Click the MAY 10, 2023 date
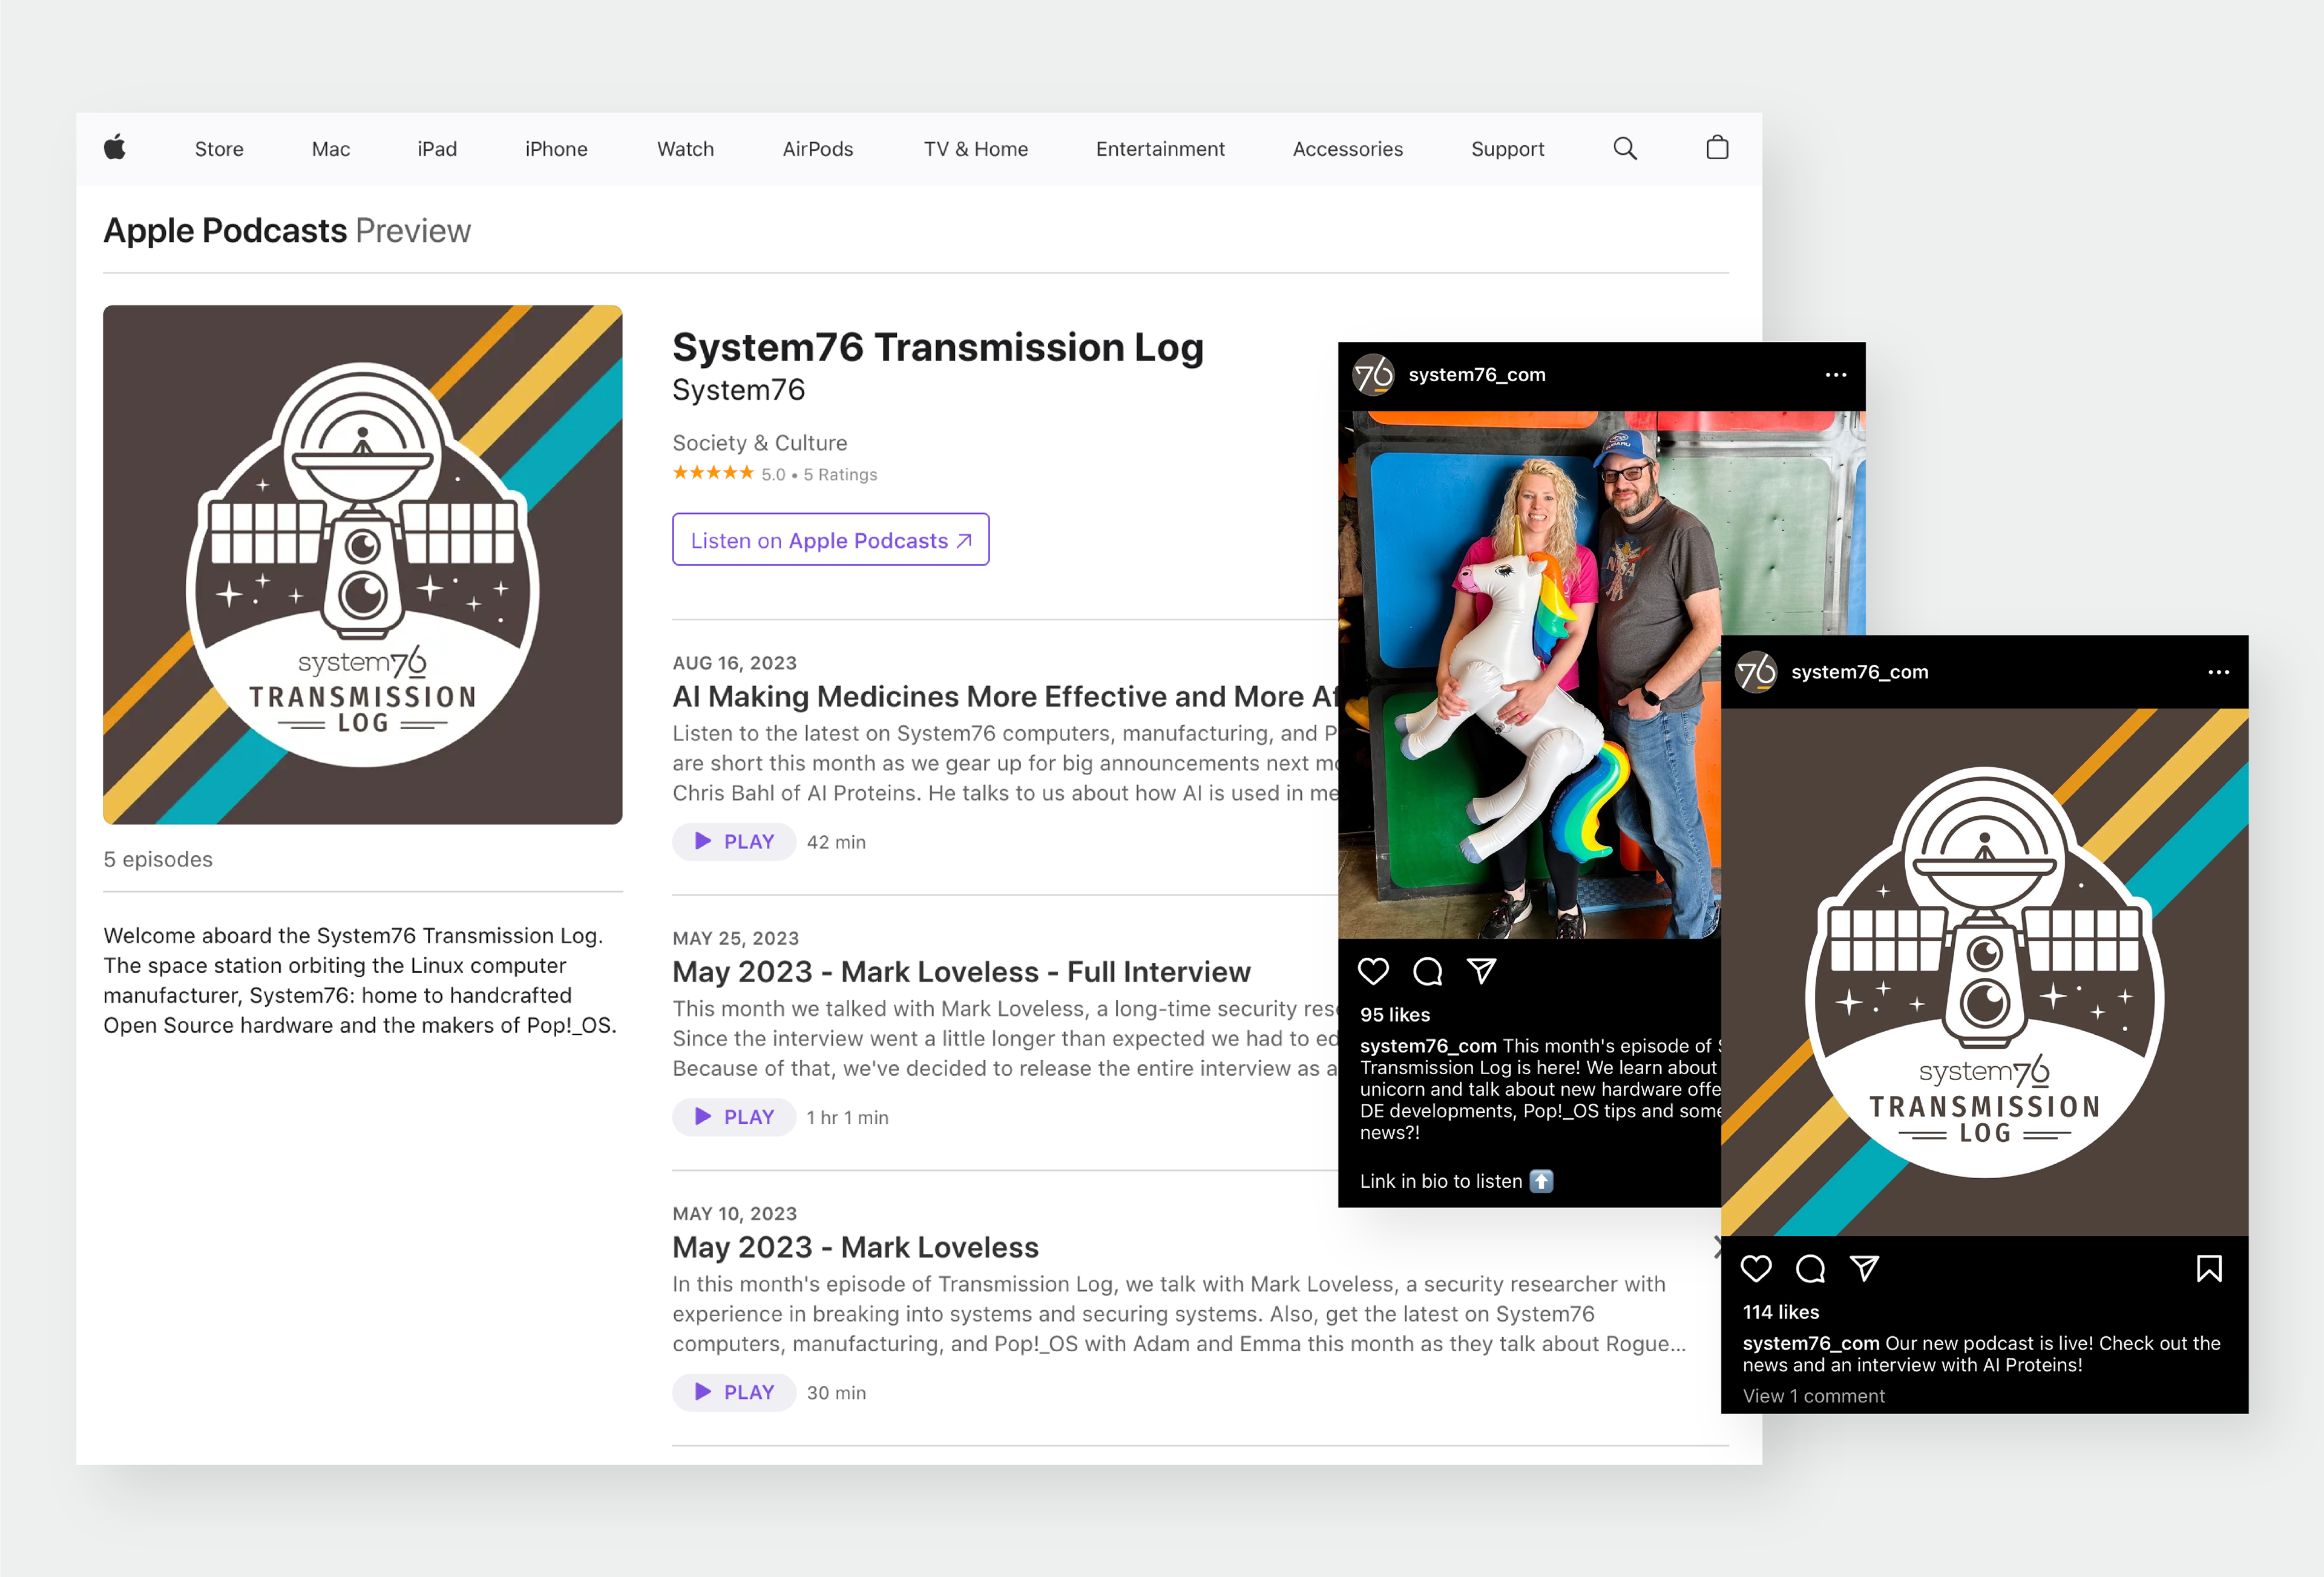This screenshot has height=1577, width=2324. 735,1214
